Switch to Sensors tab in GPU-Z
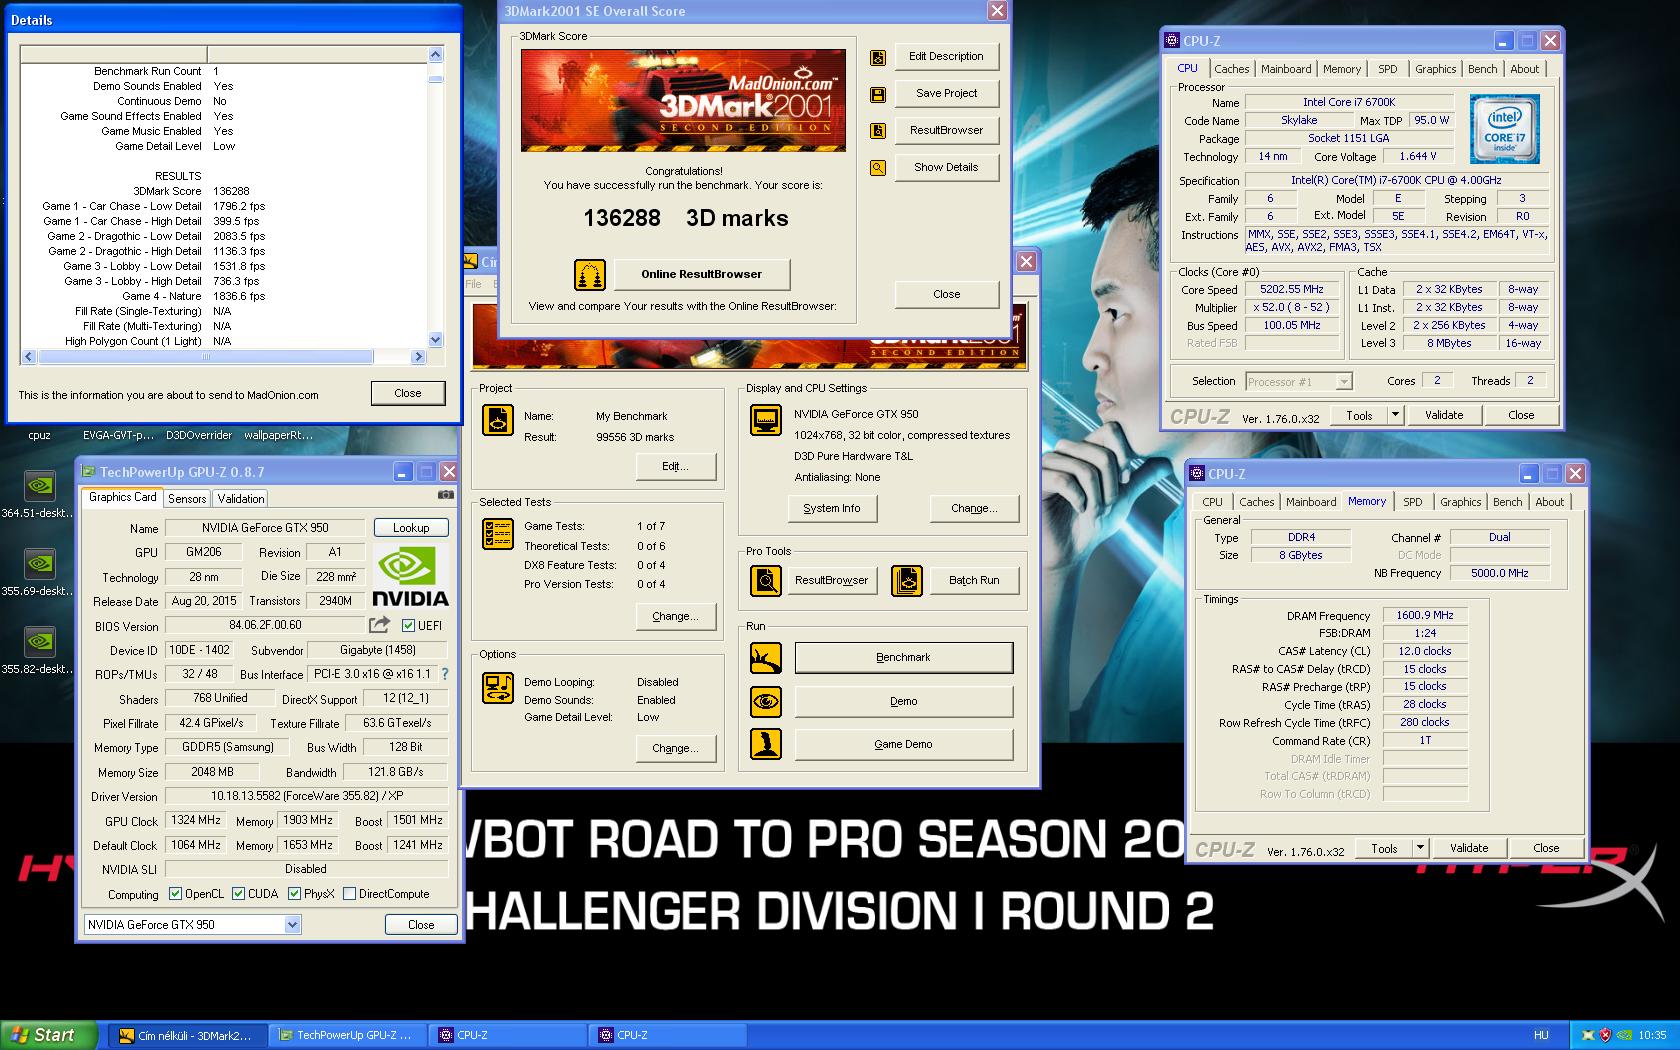 pos(187,499)
